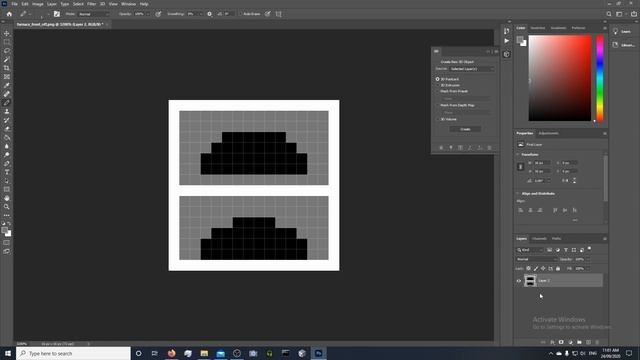Viewport: 640px width, 360px height.
Task: Select the Crop tool
Action: click(7, 68)
